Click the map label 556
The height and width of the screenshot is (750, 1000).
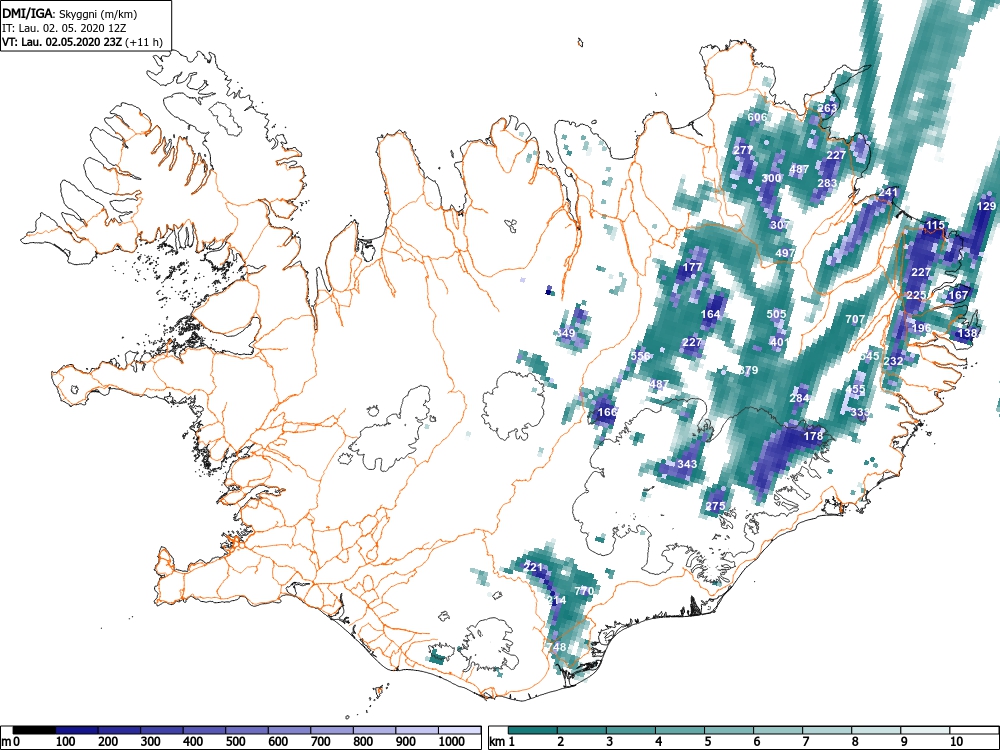click(640, 356)
